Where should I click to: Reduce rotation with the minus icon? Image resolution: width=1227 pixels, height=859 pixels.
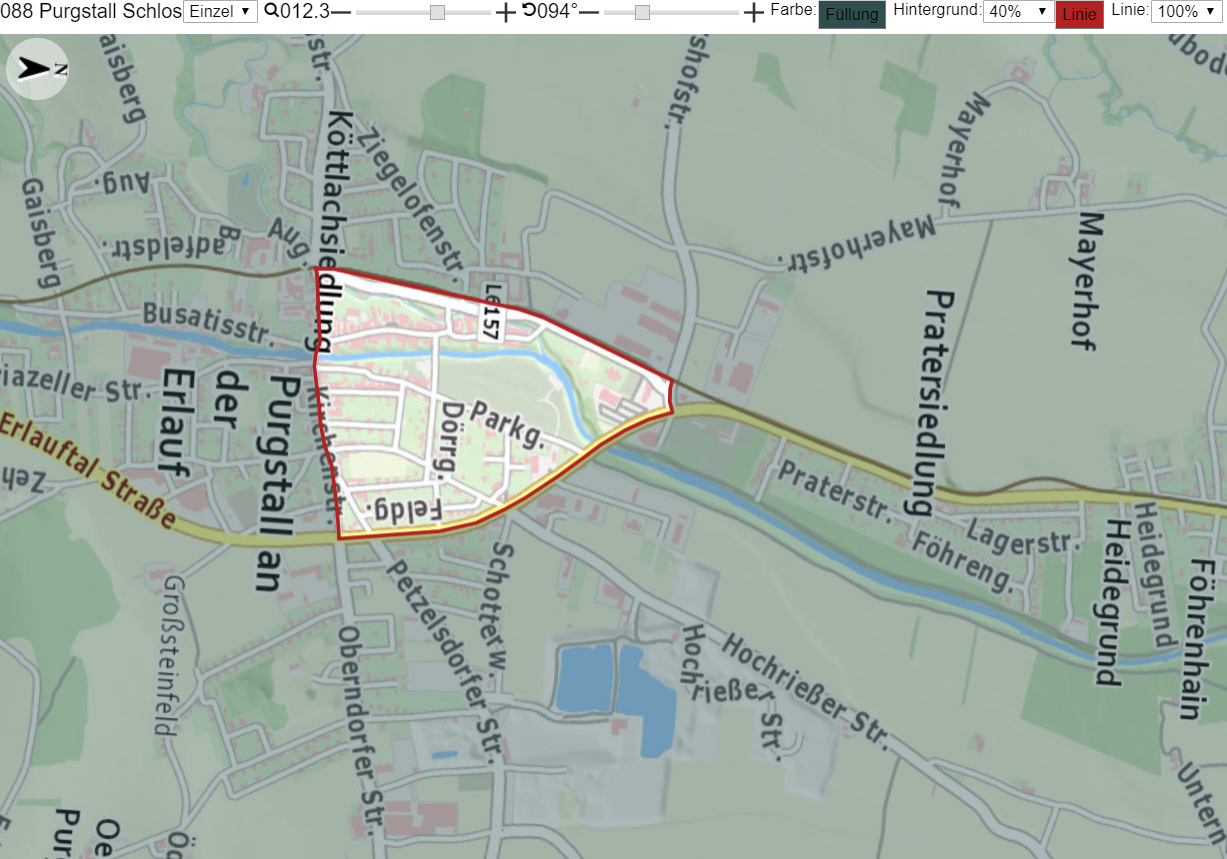tap(589, 12)
